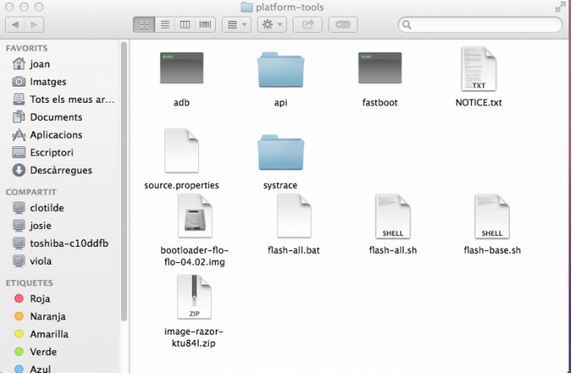
Task: Switch to Cover Flow view
Action: (x=205, y=24)
